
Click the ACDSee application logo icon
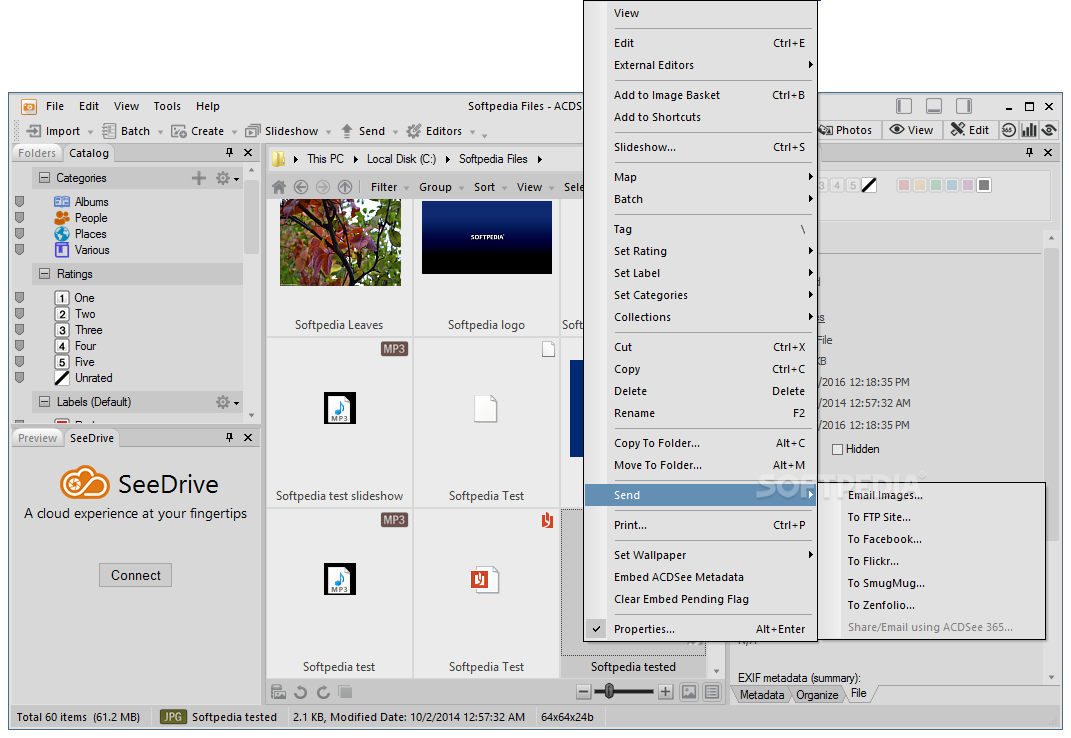[29, 107]
